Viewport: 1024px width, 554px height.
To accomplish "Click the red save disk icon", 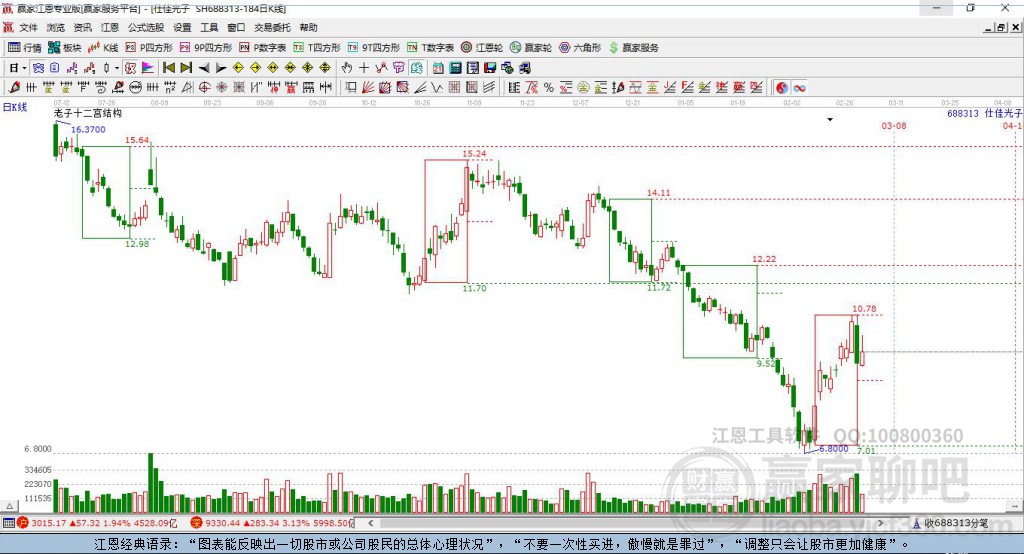I will coord(490,68).
